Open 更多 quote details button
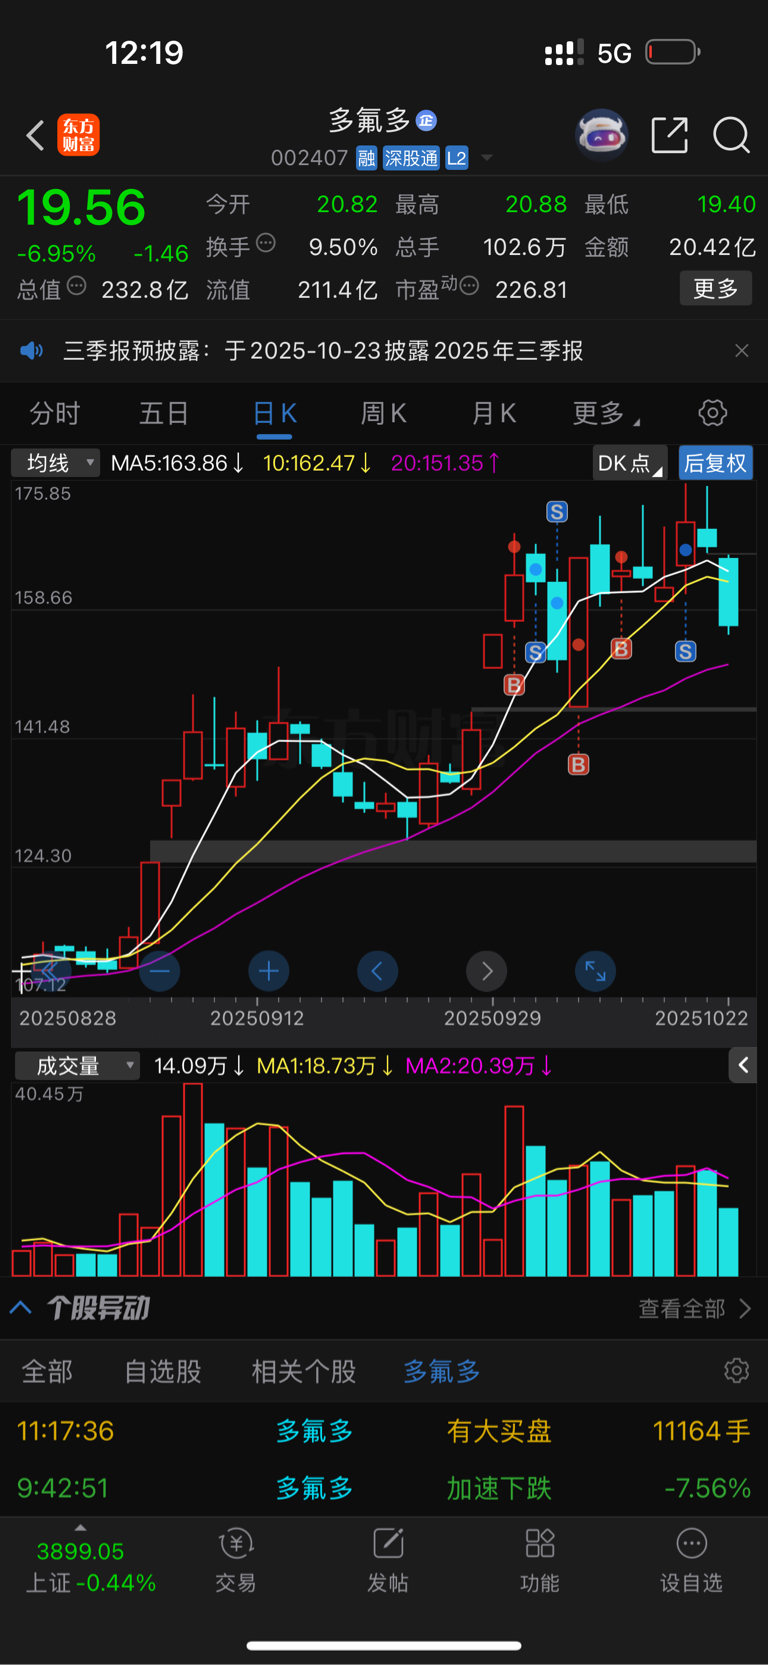Screen dimensions: 768x1665 715,289
